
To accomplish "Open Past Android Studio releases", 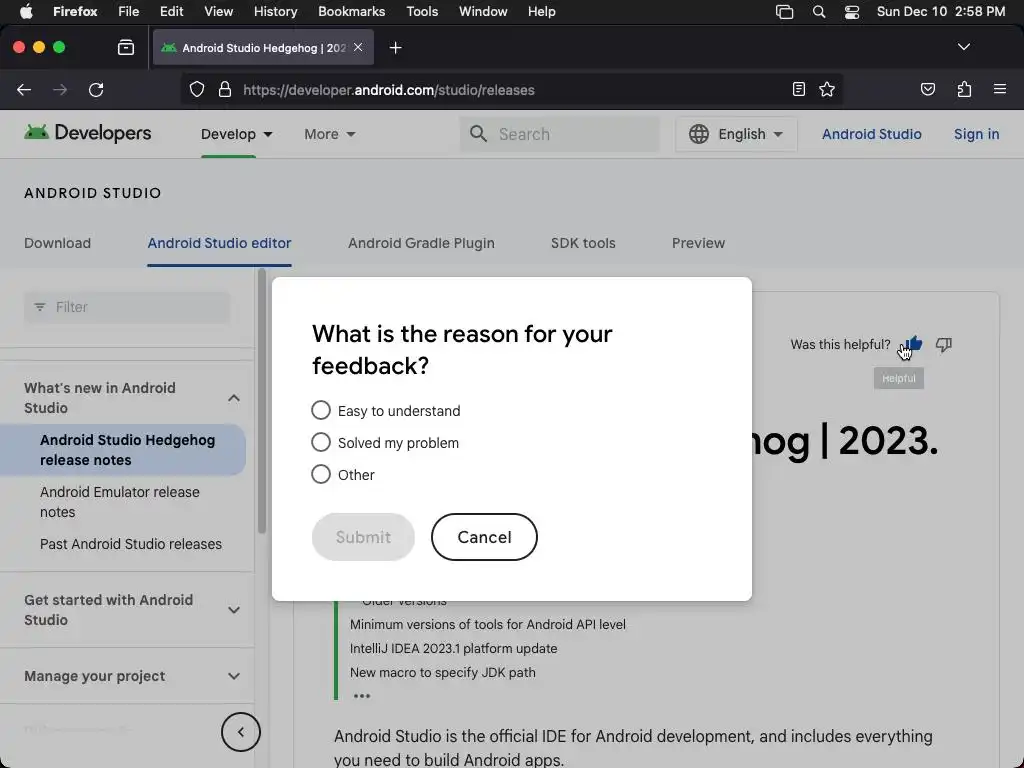I will (x=131, y=543).
